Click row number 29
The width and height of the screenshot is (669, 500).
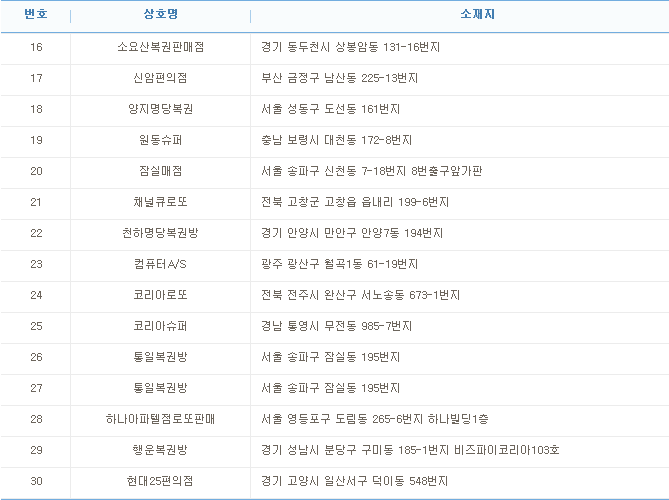pos(36,450)
